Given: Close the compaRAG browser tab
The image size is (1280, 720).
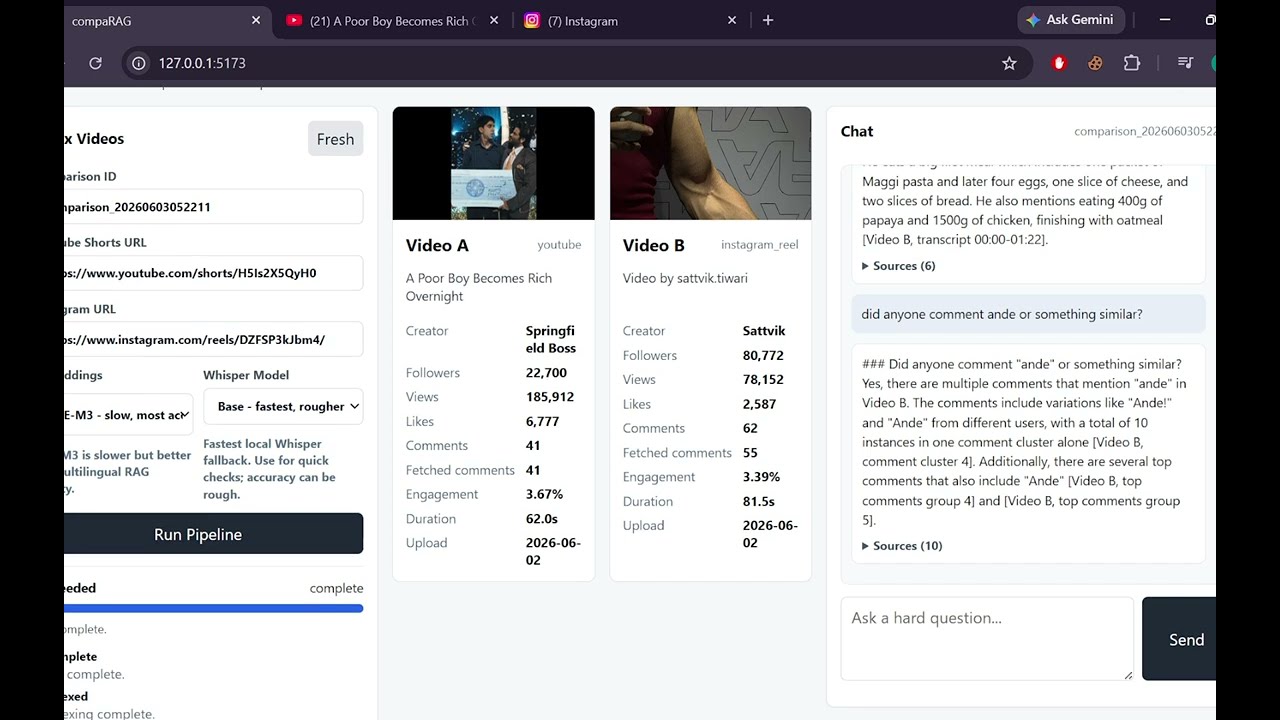Looking at the screenshot, I should point(256,20).
